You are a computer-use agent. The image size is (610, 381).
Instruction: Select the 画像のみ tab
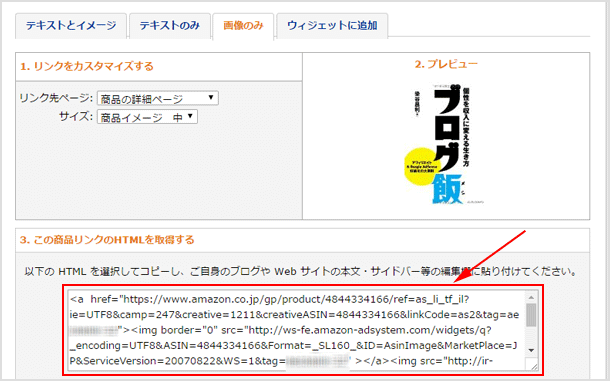pos(243,26)
